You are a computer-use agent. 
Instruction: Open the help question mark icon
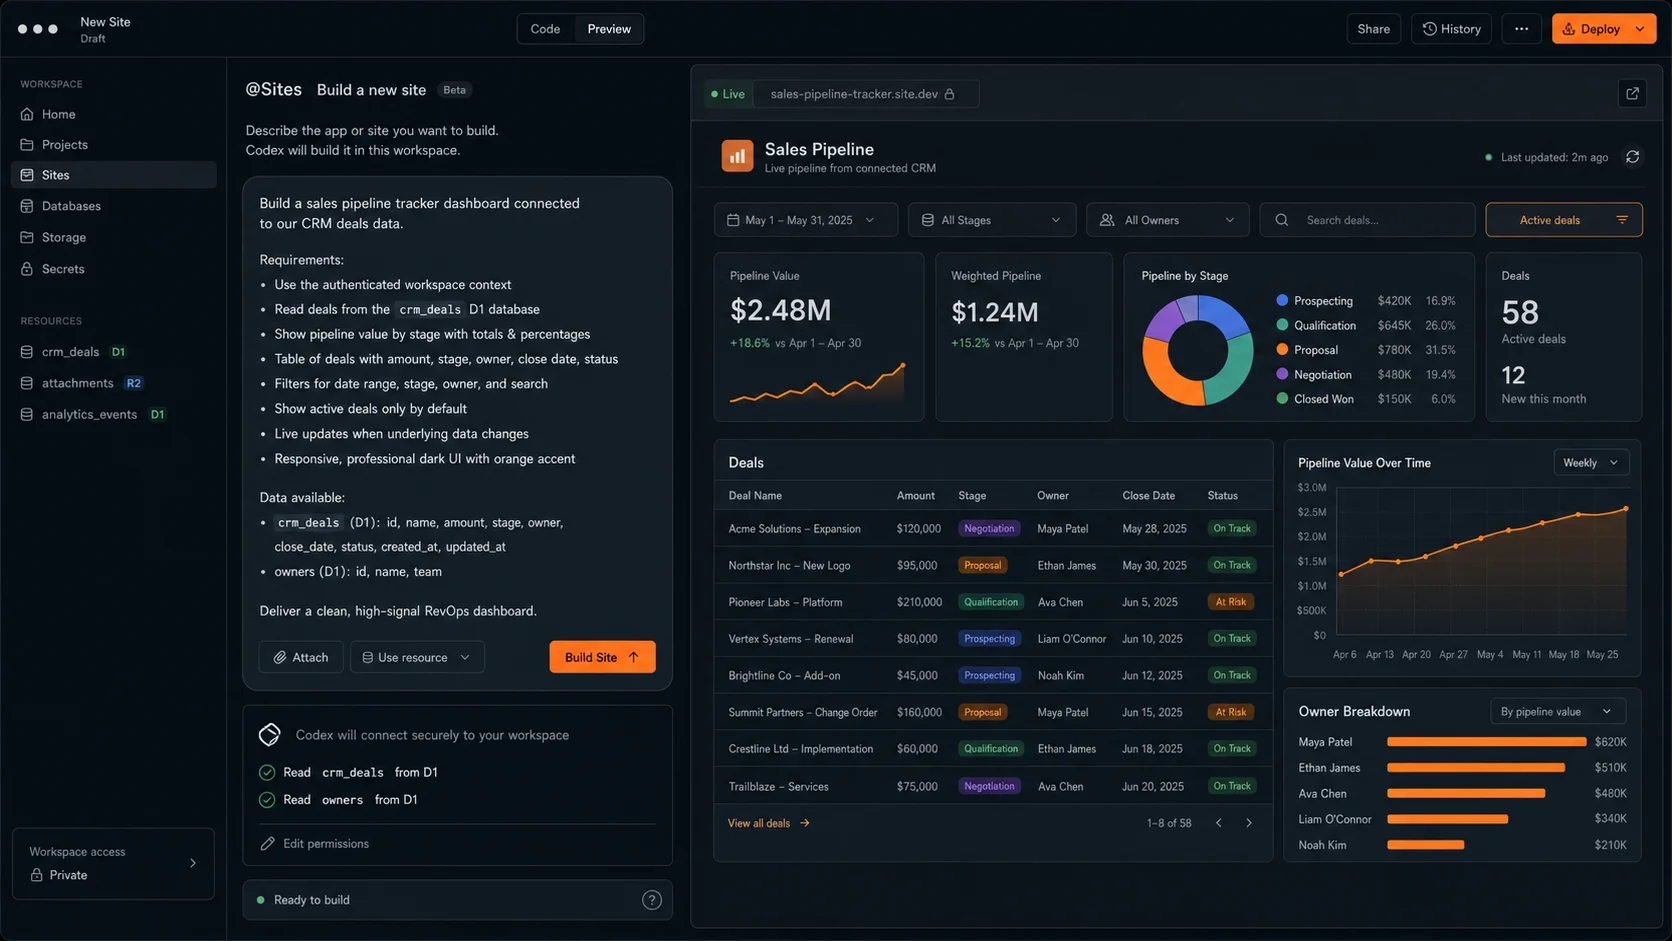click(652, 900)
